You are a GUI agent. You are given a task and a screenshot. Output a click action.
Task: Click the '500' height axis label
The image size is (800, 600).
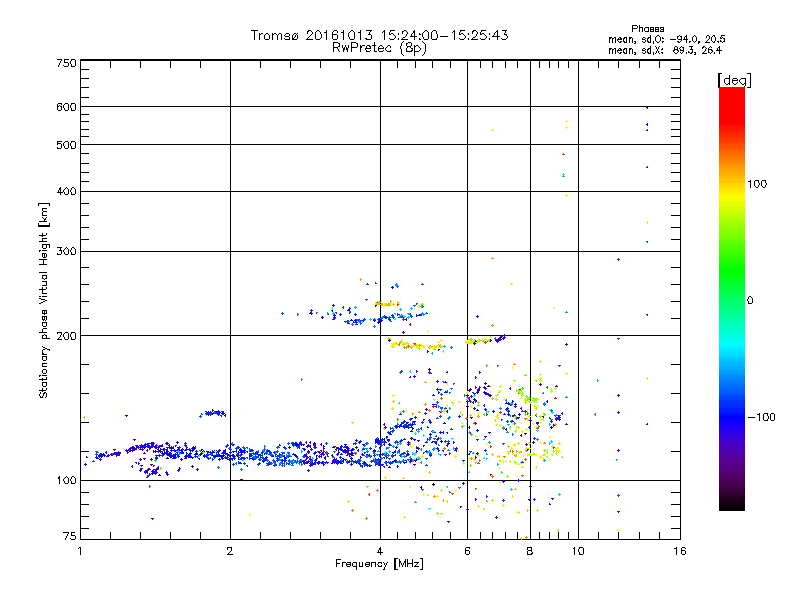[66, 145]
